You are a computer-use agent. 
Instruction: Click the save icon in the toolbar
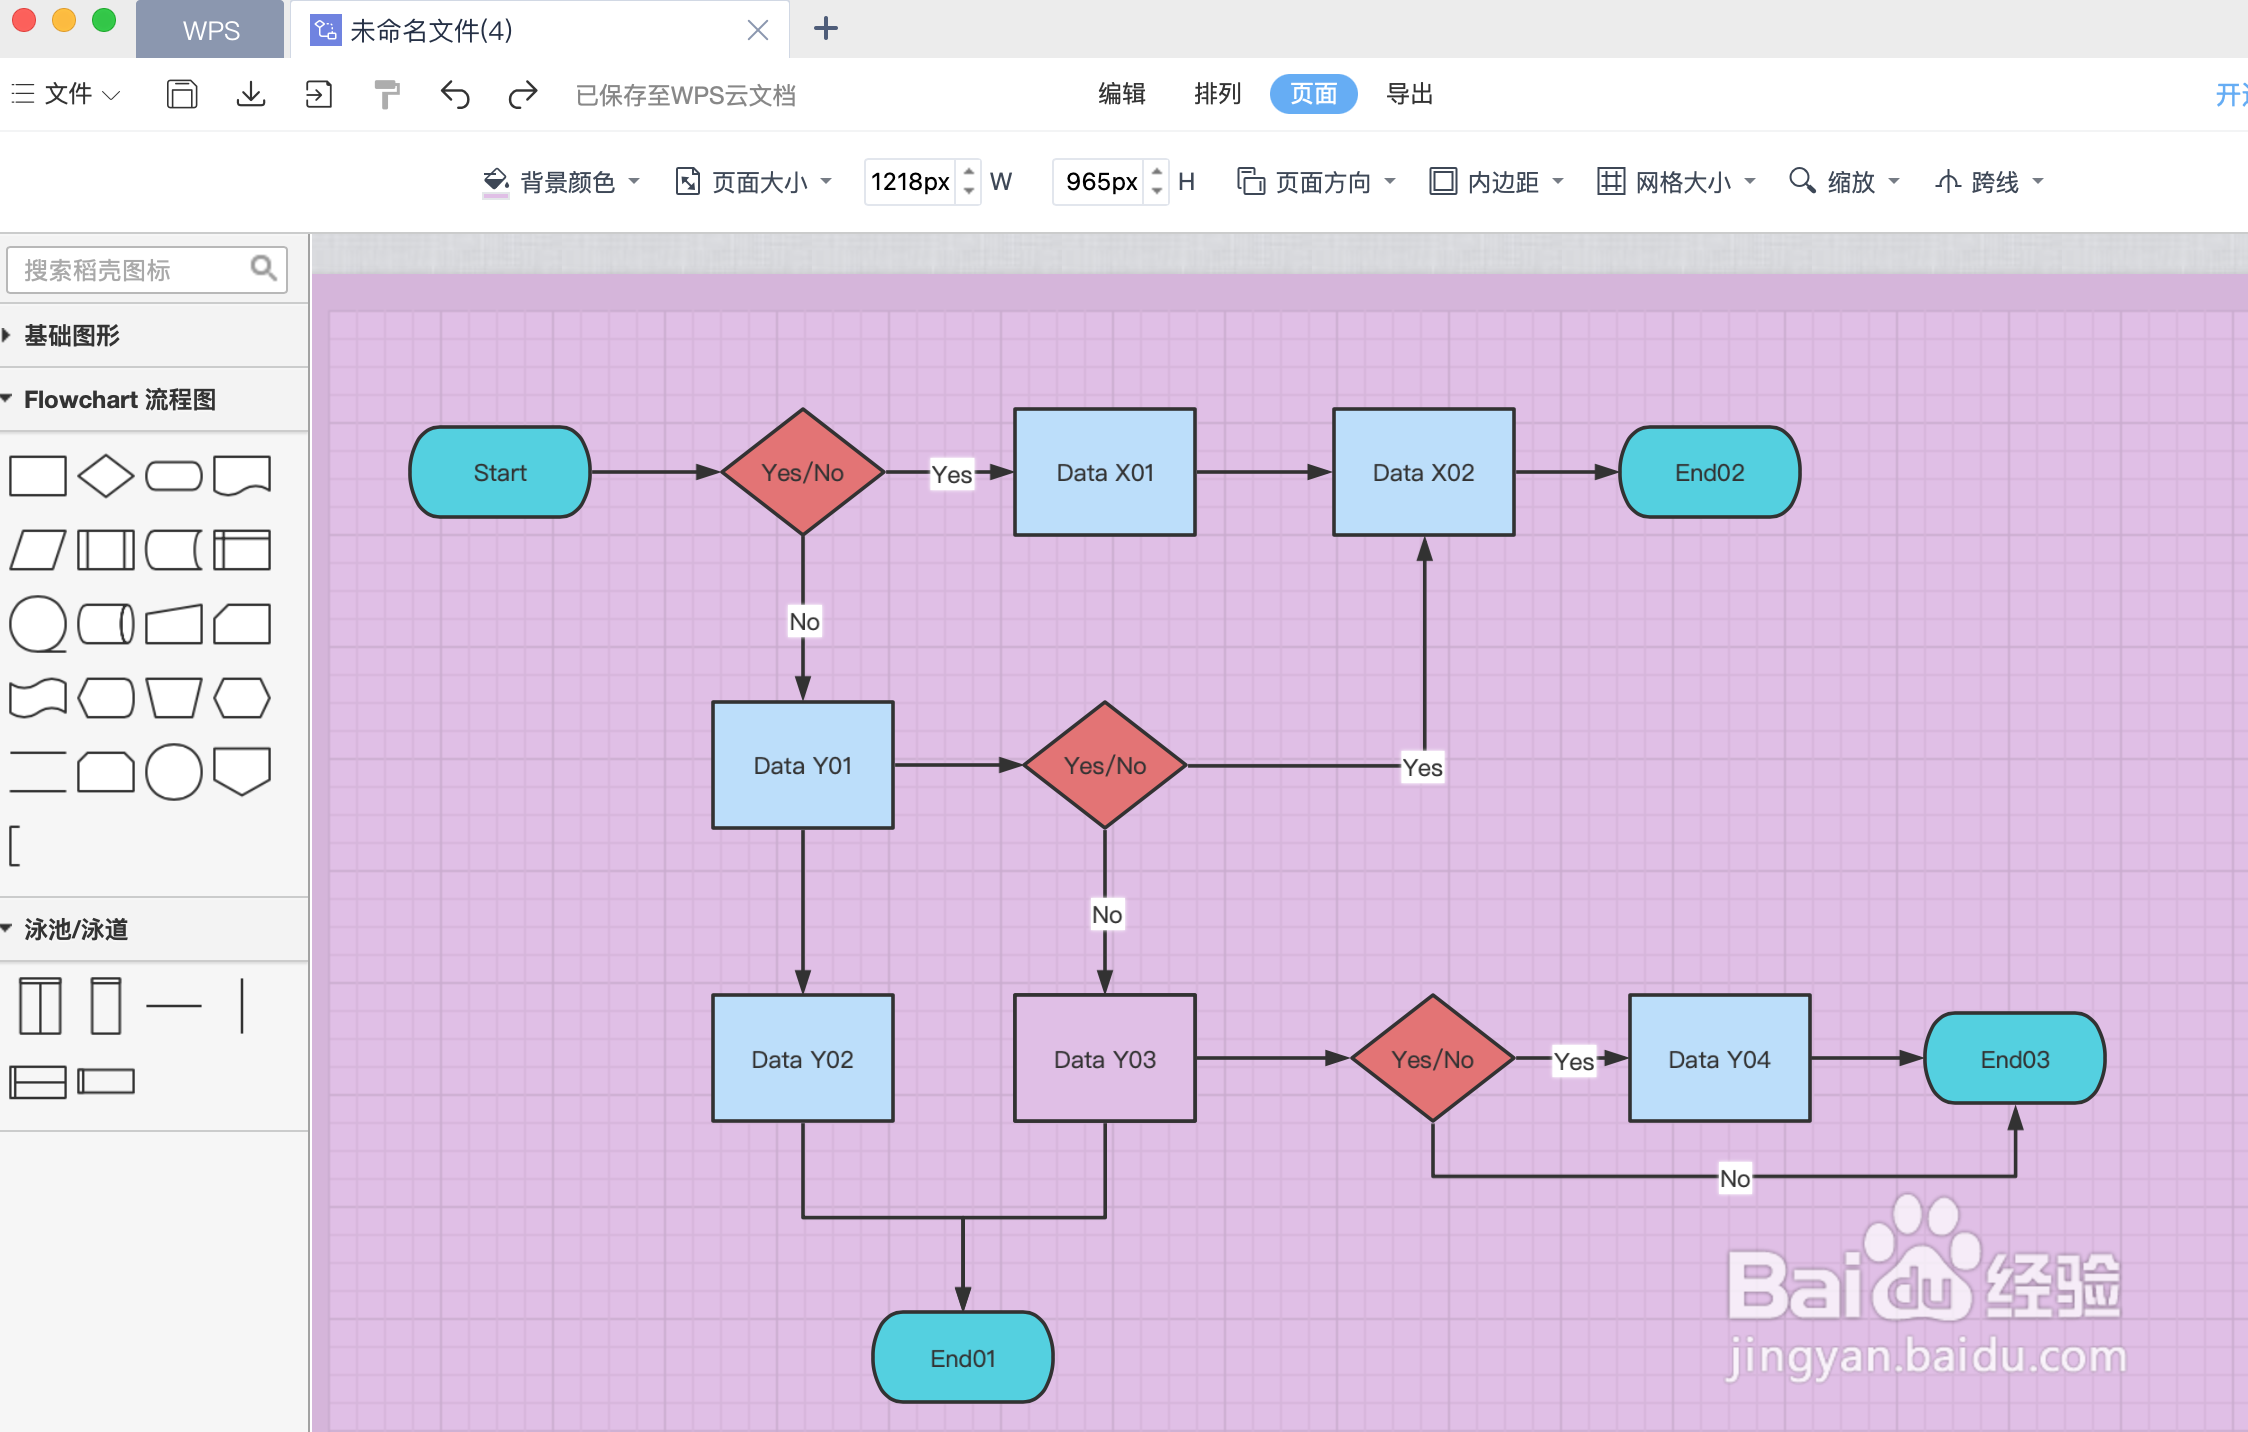click(x=182, y=94)
